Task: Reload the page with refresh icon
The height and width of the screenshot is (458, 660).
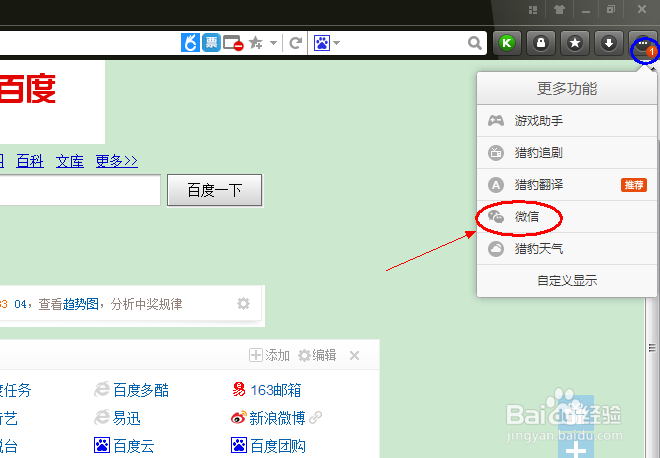Action: pos(295,43)
